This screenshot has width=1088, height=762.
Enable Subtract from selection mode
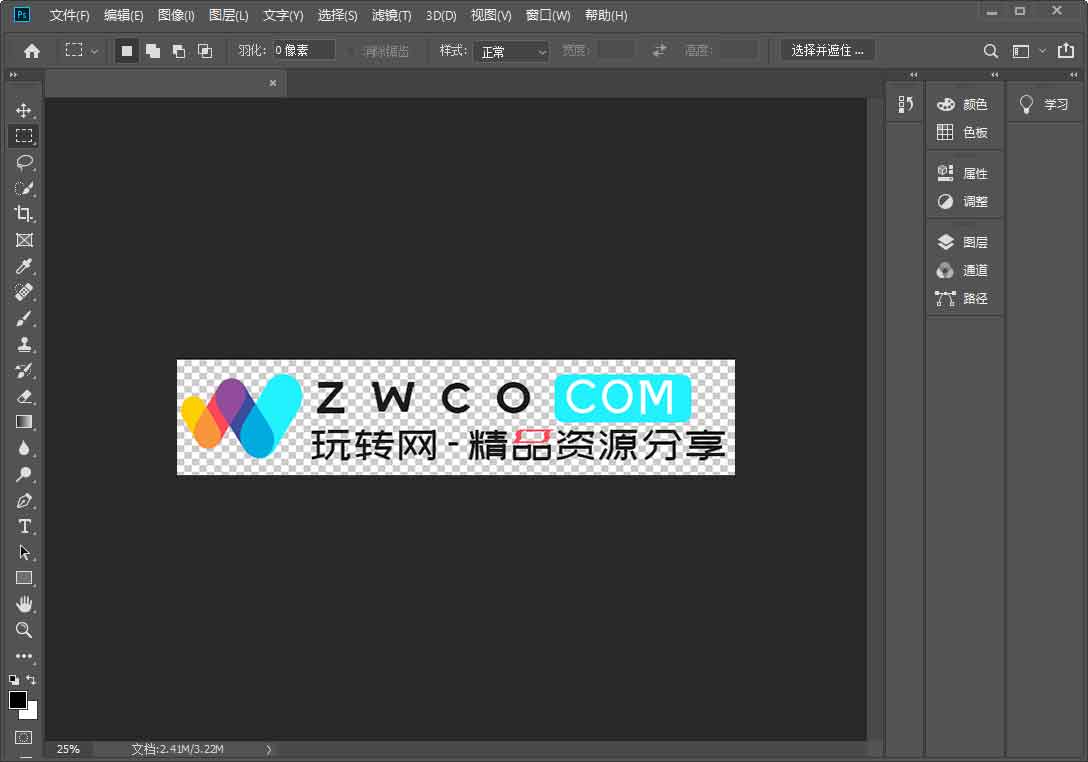(179, 51)
